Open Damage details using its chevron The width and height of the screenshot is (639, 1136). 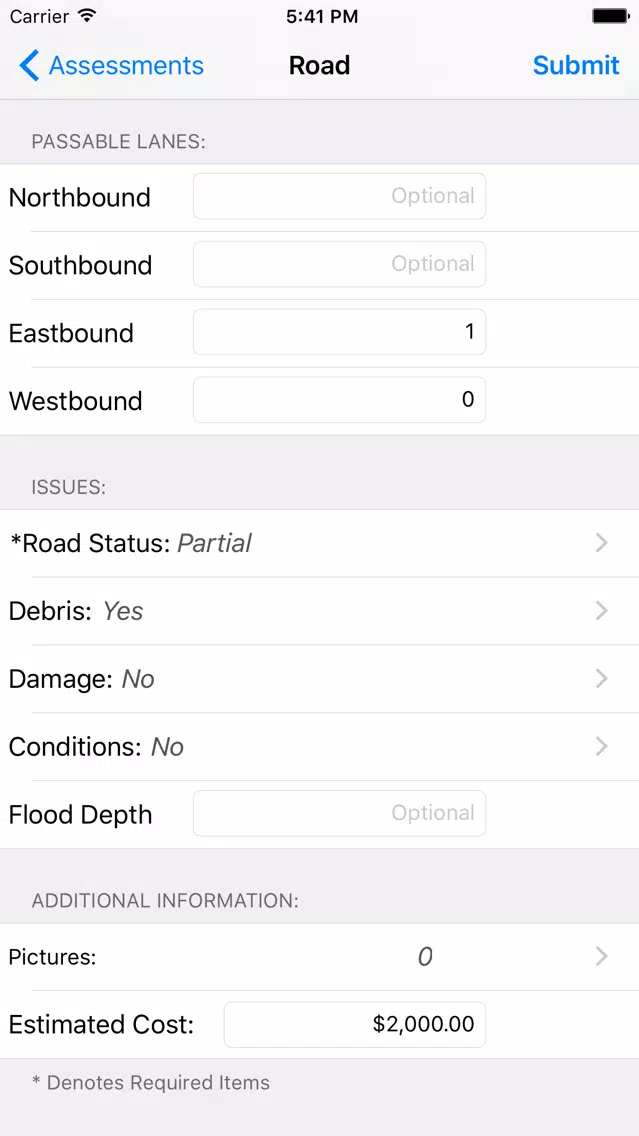click(x=601, y=679)
